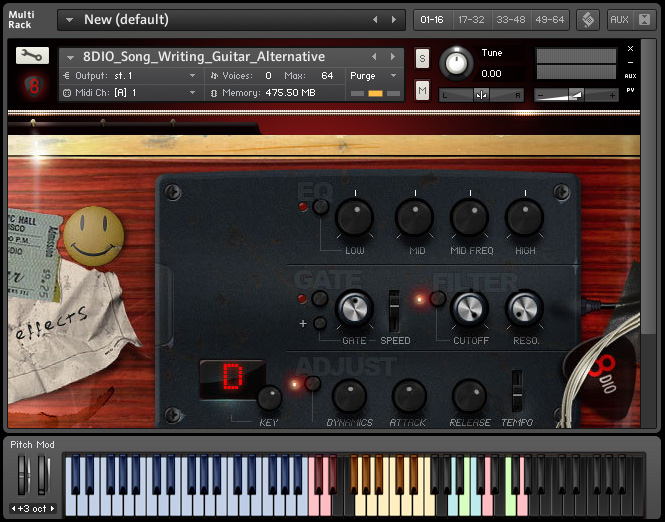Switch to the 49-64 rack page

pos(550,20)
